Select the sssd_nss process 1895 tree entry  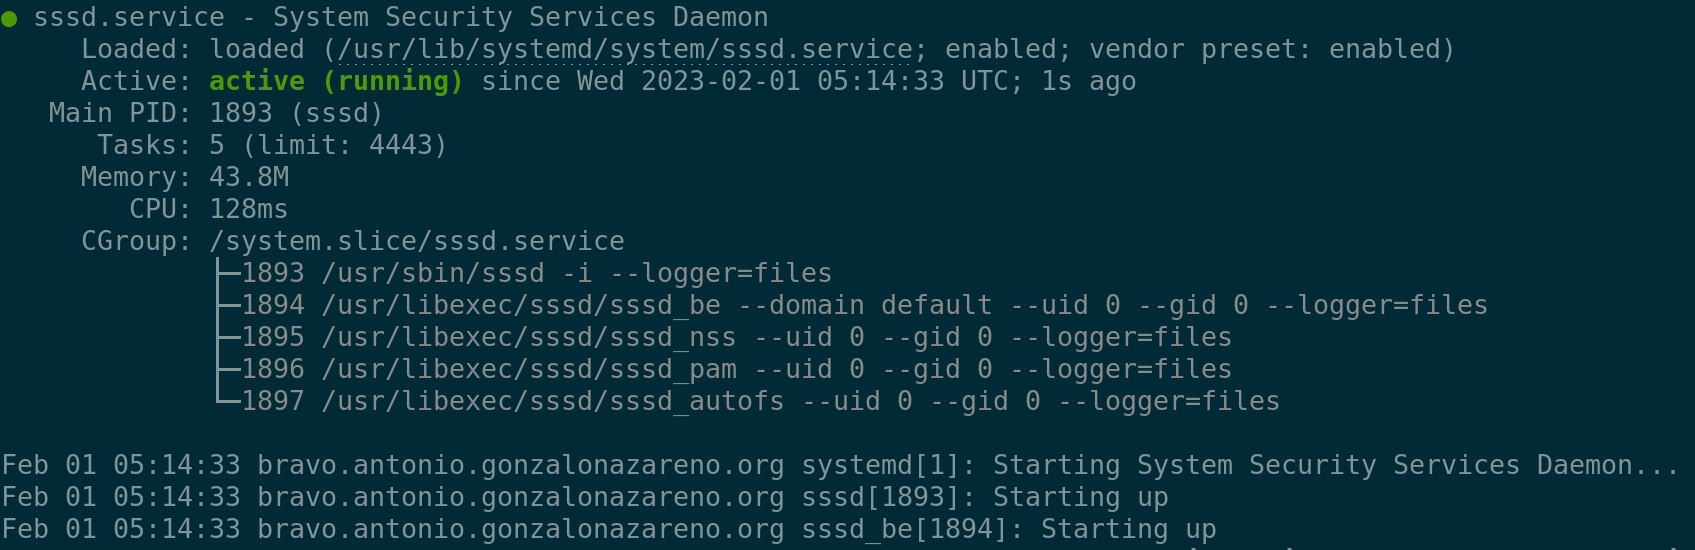736,338
